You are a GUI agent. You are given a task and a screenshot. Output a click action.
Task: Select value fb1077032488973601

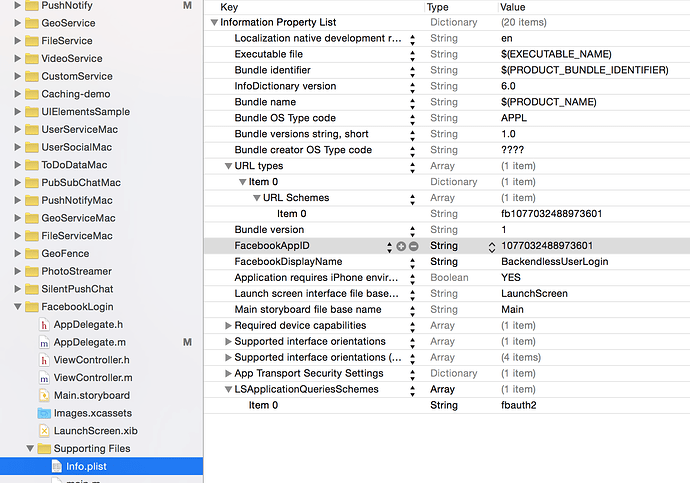(x=551, y=214)
